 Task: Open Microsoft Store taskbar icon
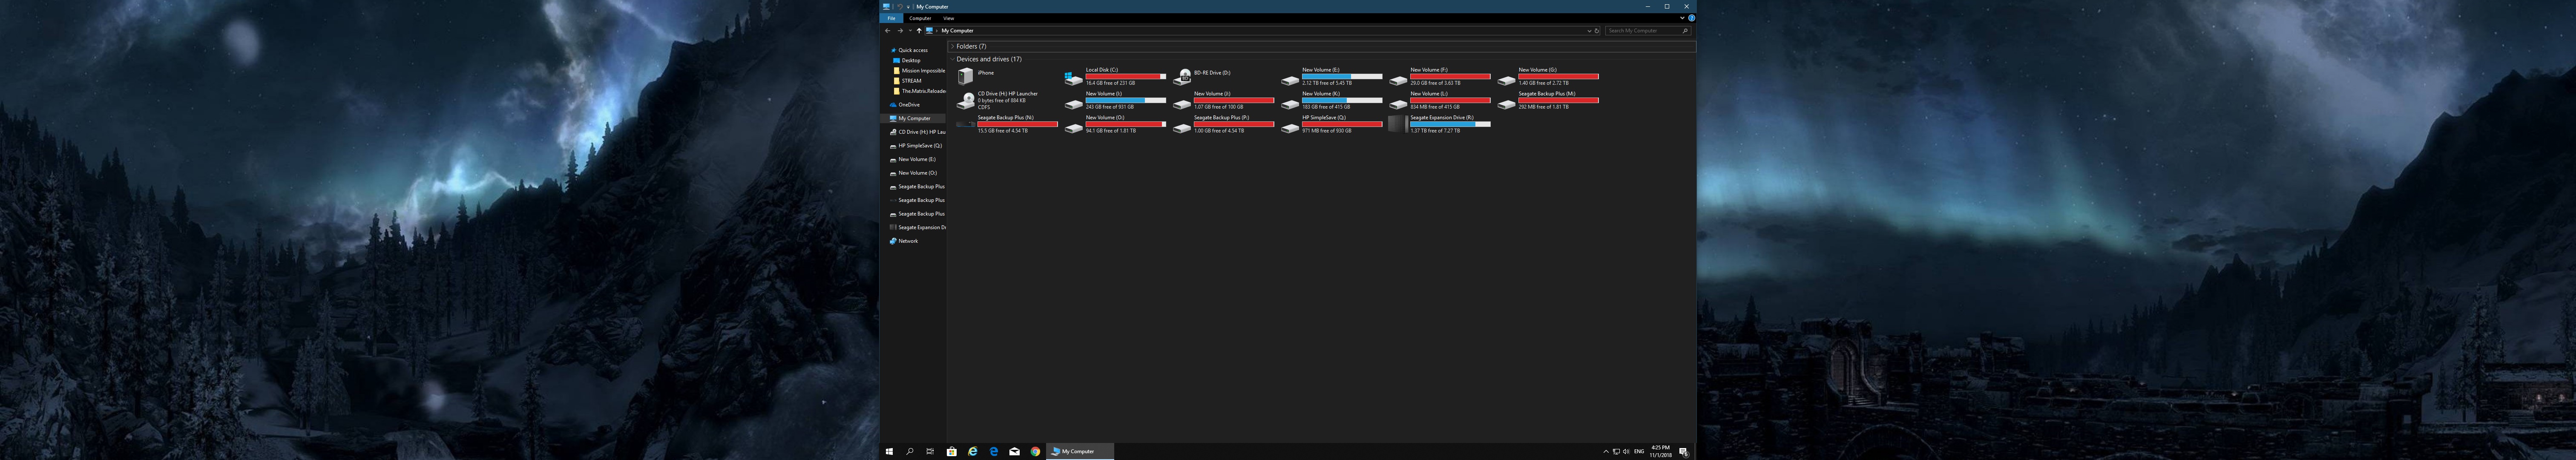[951, 451]
